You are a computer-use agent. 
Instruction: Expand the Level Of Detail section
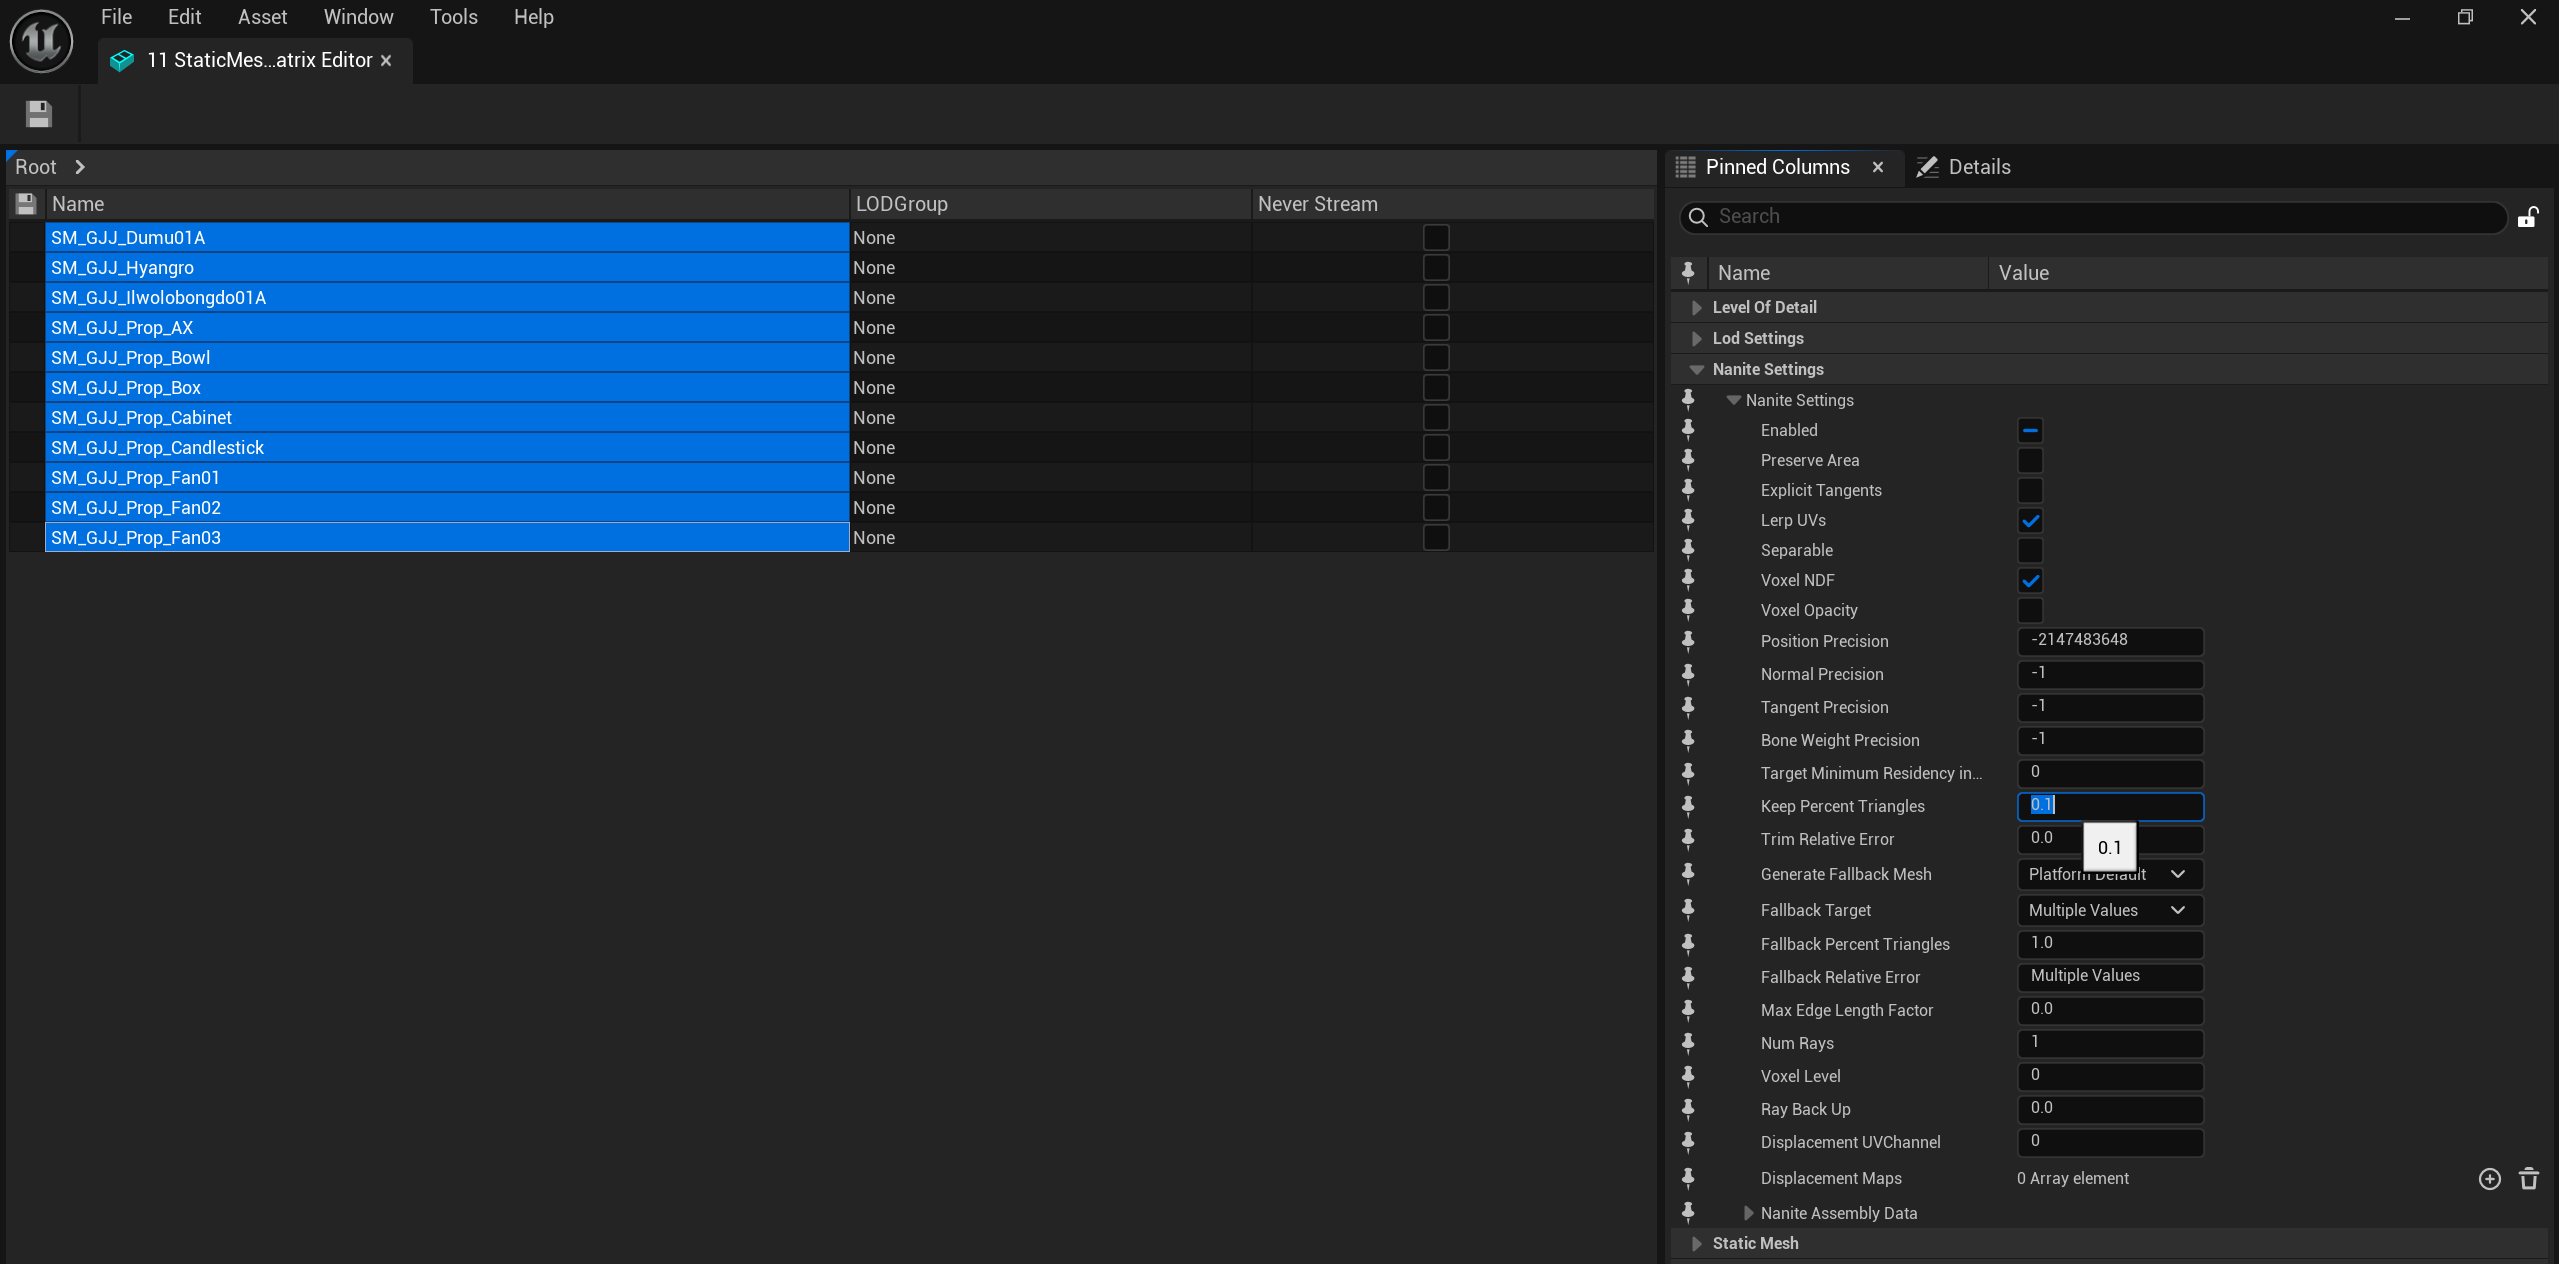pyautogui.click(x=1696, y=308)
